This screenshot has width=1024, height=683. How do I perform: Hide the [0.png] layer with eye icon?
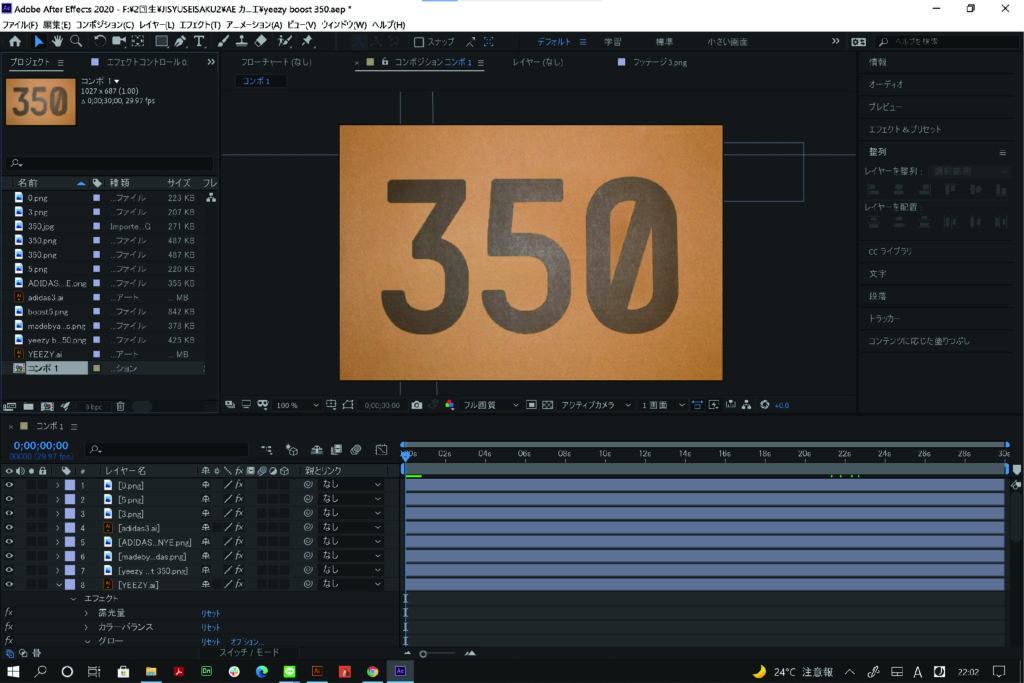(x=10, y=485)
